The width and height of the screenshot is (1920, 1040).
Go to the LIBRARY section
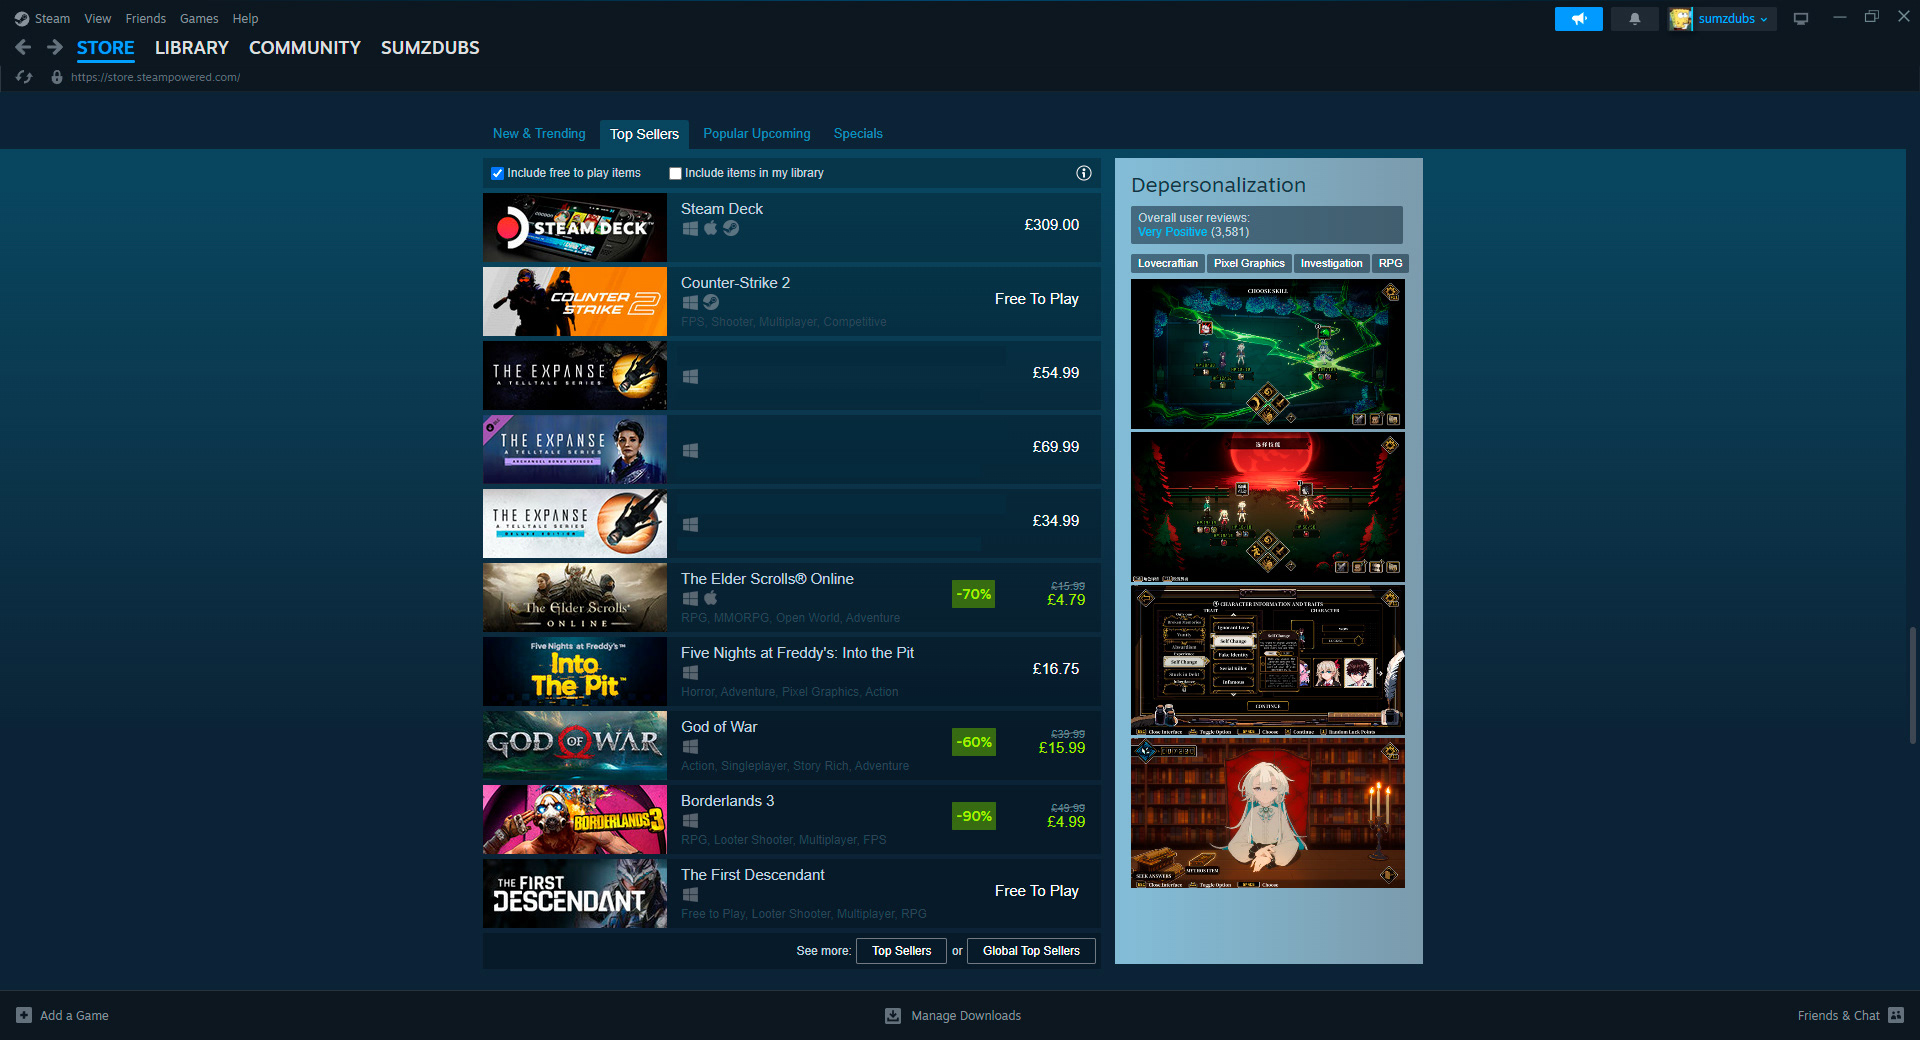pos(192,47)
